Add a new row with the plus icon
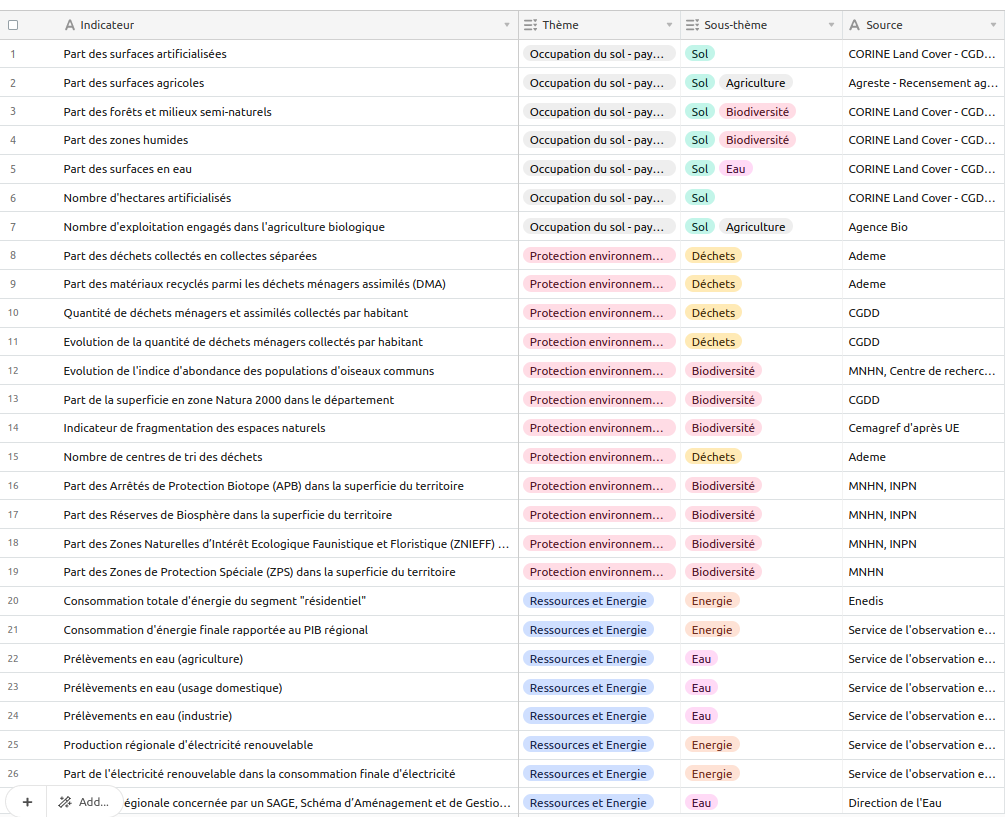 click(x=27, y=802)
